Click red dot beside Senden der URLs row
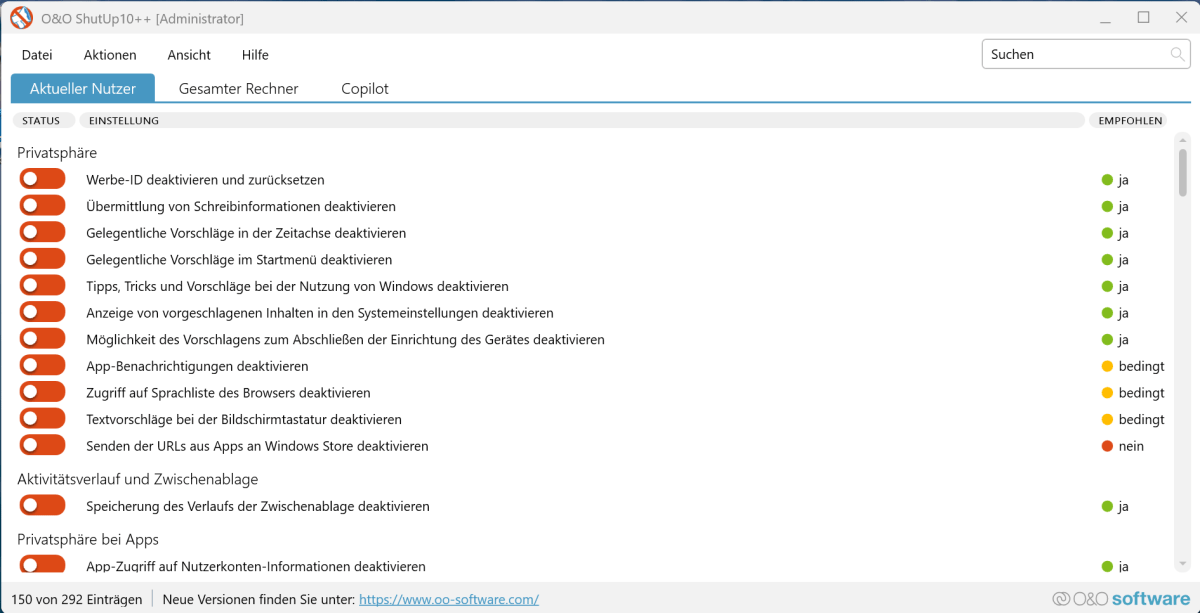Screen dimensions: 1200x613 [x=1107, y=446]
